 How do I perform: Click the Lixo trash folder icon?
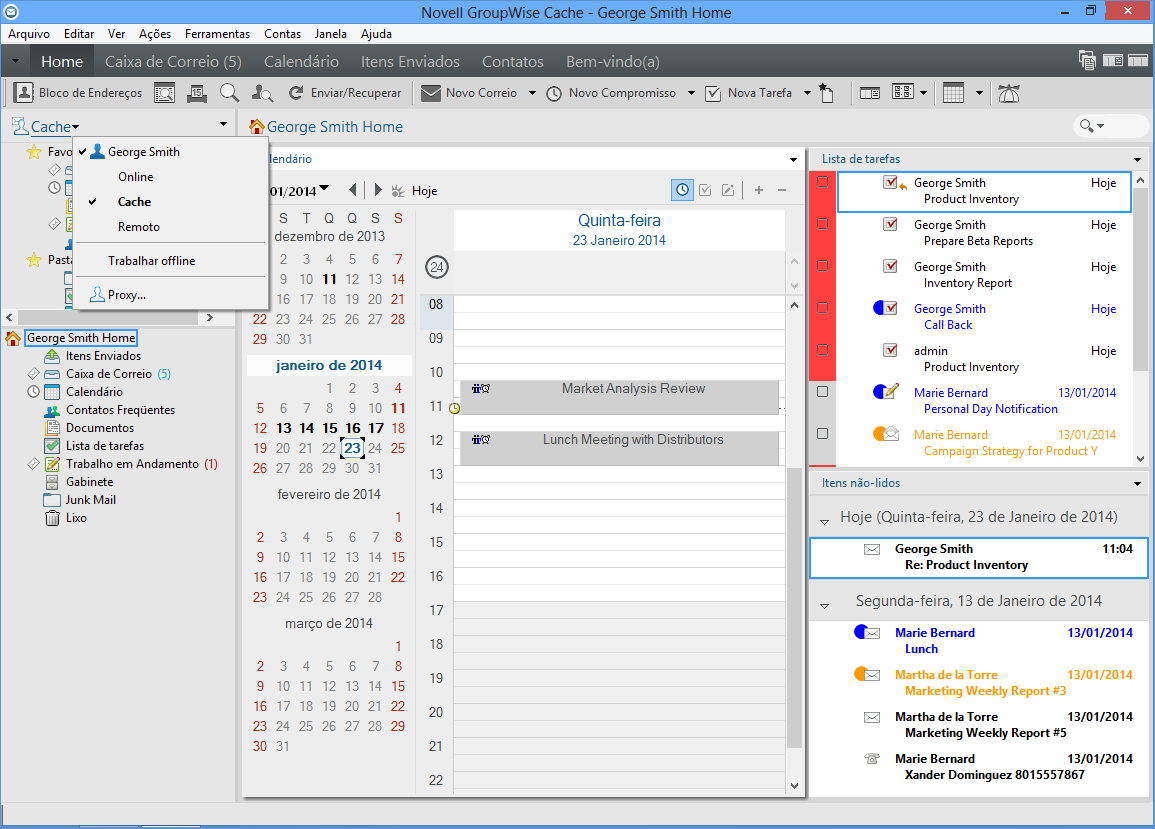pos(52,518)
